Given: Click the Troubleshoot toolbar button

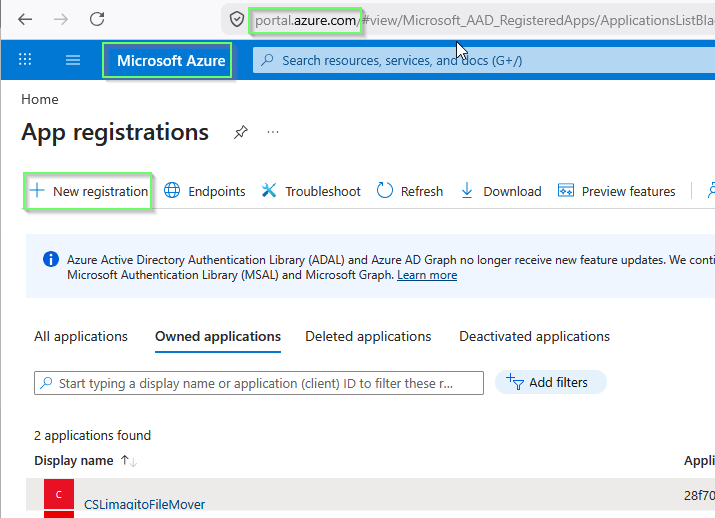Looking at the screenshot, I should [311, 192].
